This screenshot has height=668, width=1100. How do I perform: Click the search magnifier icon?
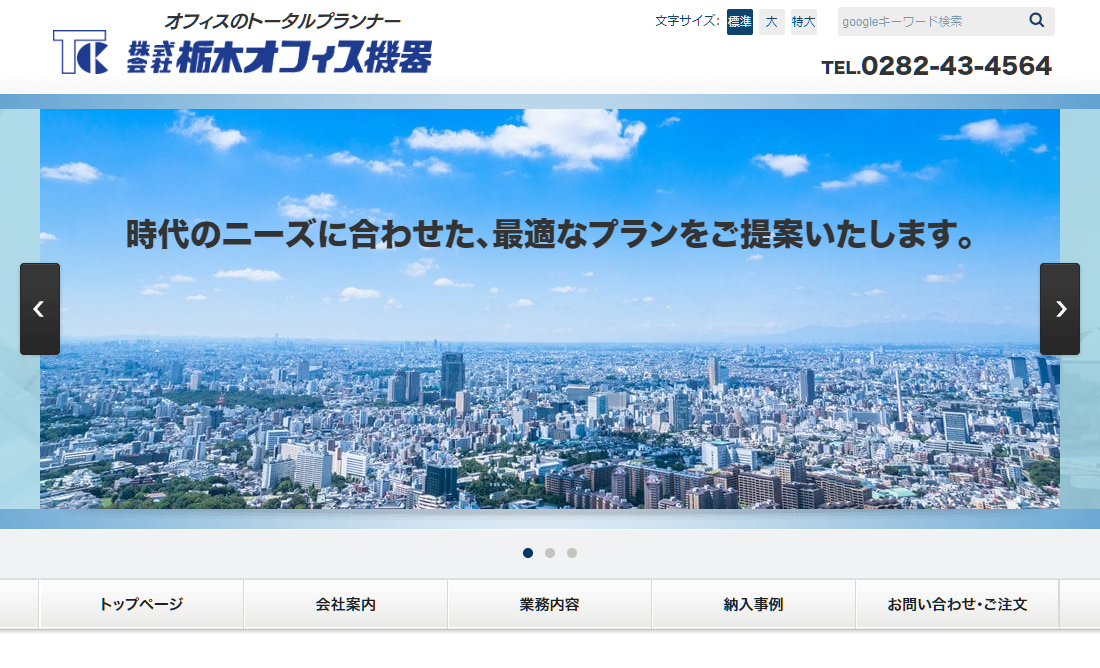1037,20
